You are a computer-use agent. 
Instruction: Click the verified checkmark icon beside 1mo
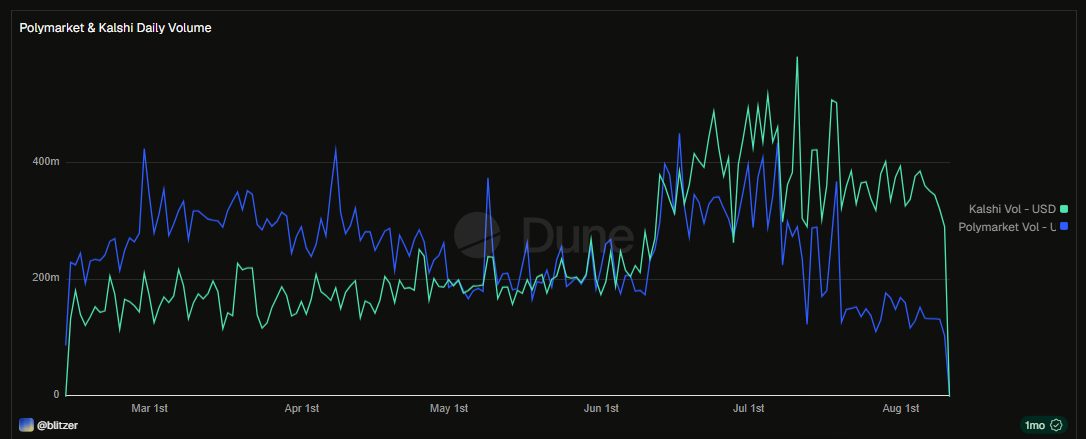[1056, 425]
